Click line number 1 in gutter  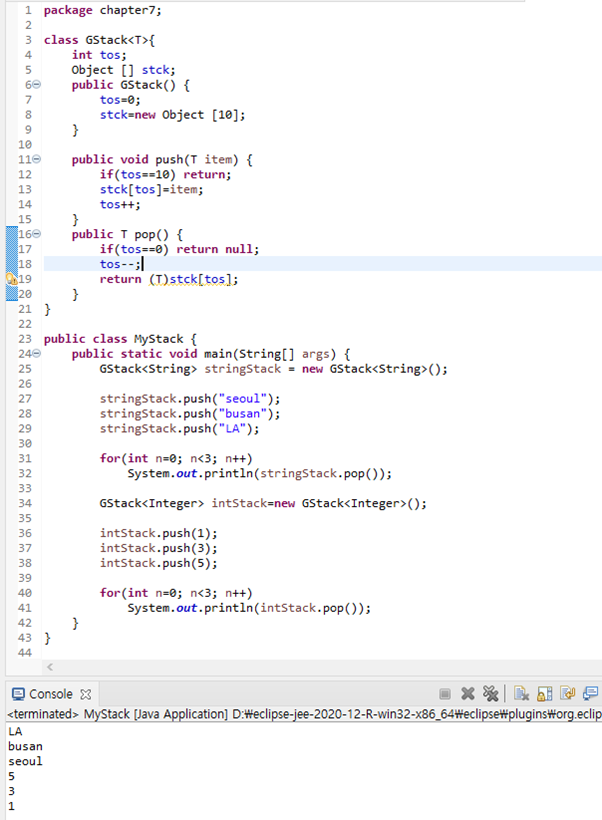(x=28, y=10)
